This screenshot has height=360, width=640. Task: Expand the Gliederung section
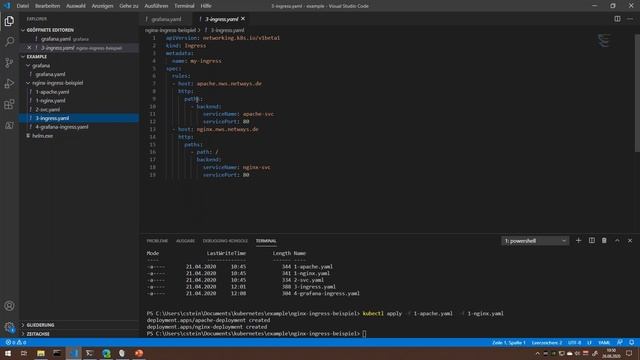[40, 325]
